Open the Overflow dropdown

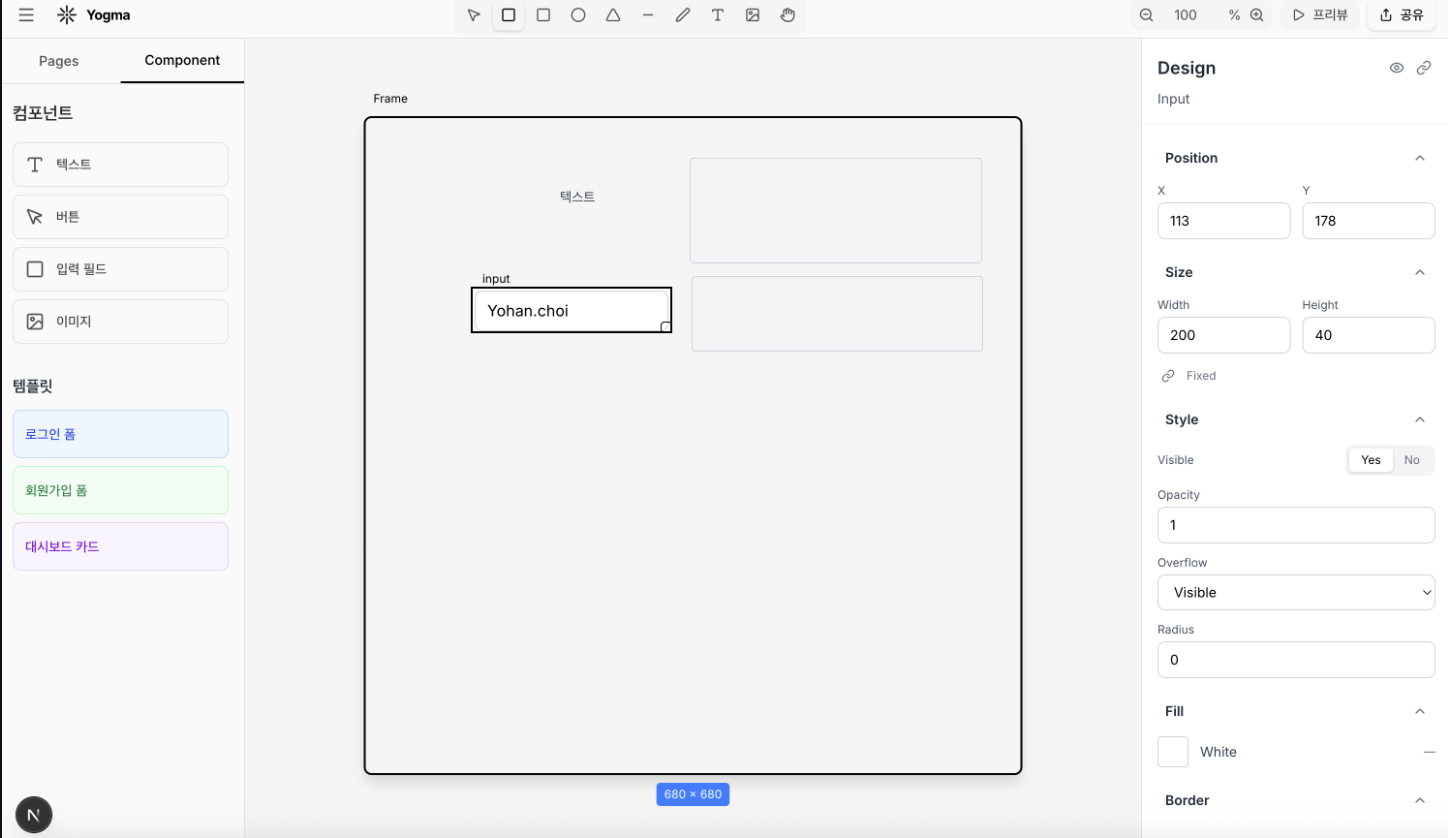click(1295, 592)
